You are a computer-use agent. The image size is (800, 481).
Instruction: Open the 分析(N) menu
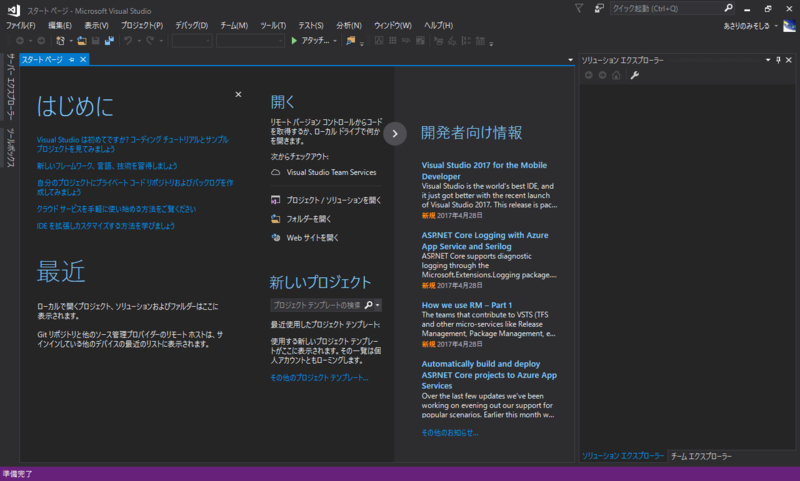coord(349,26)
